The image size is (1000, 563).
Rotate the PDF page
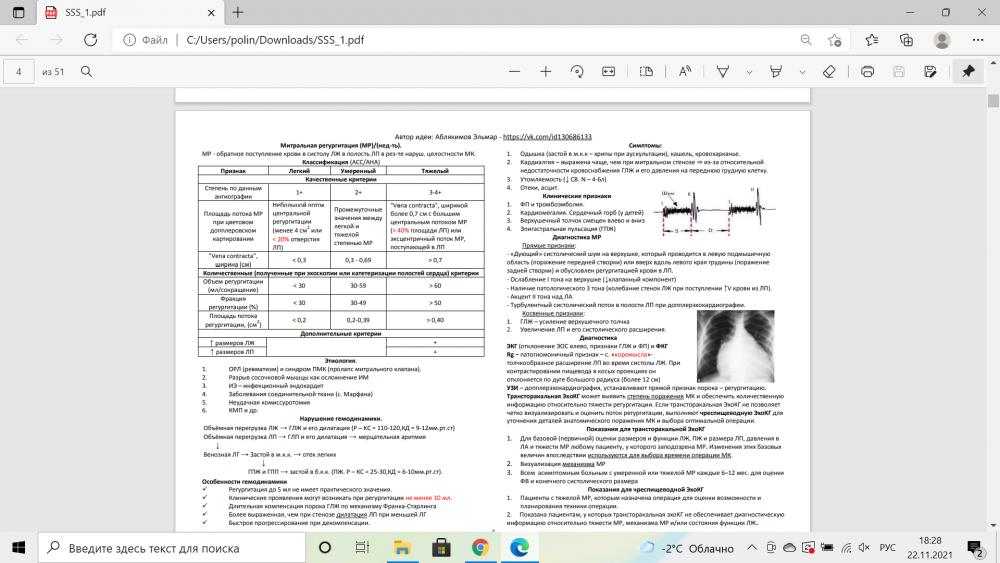point(577,72)
